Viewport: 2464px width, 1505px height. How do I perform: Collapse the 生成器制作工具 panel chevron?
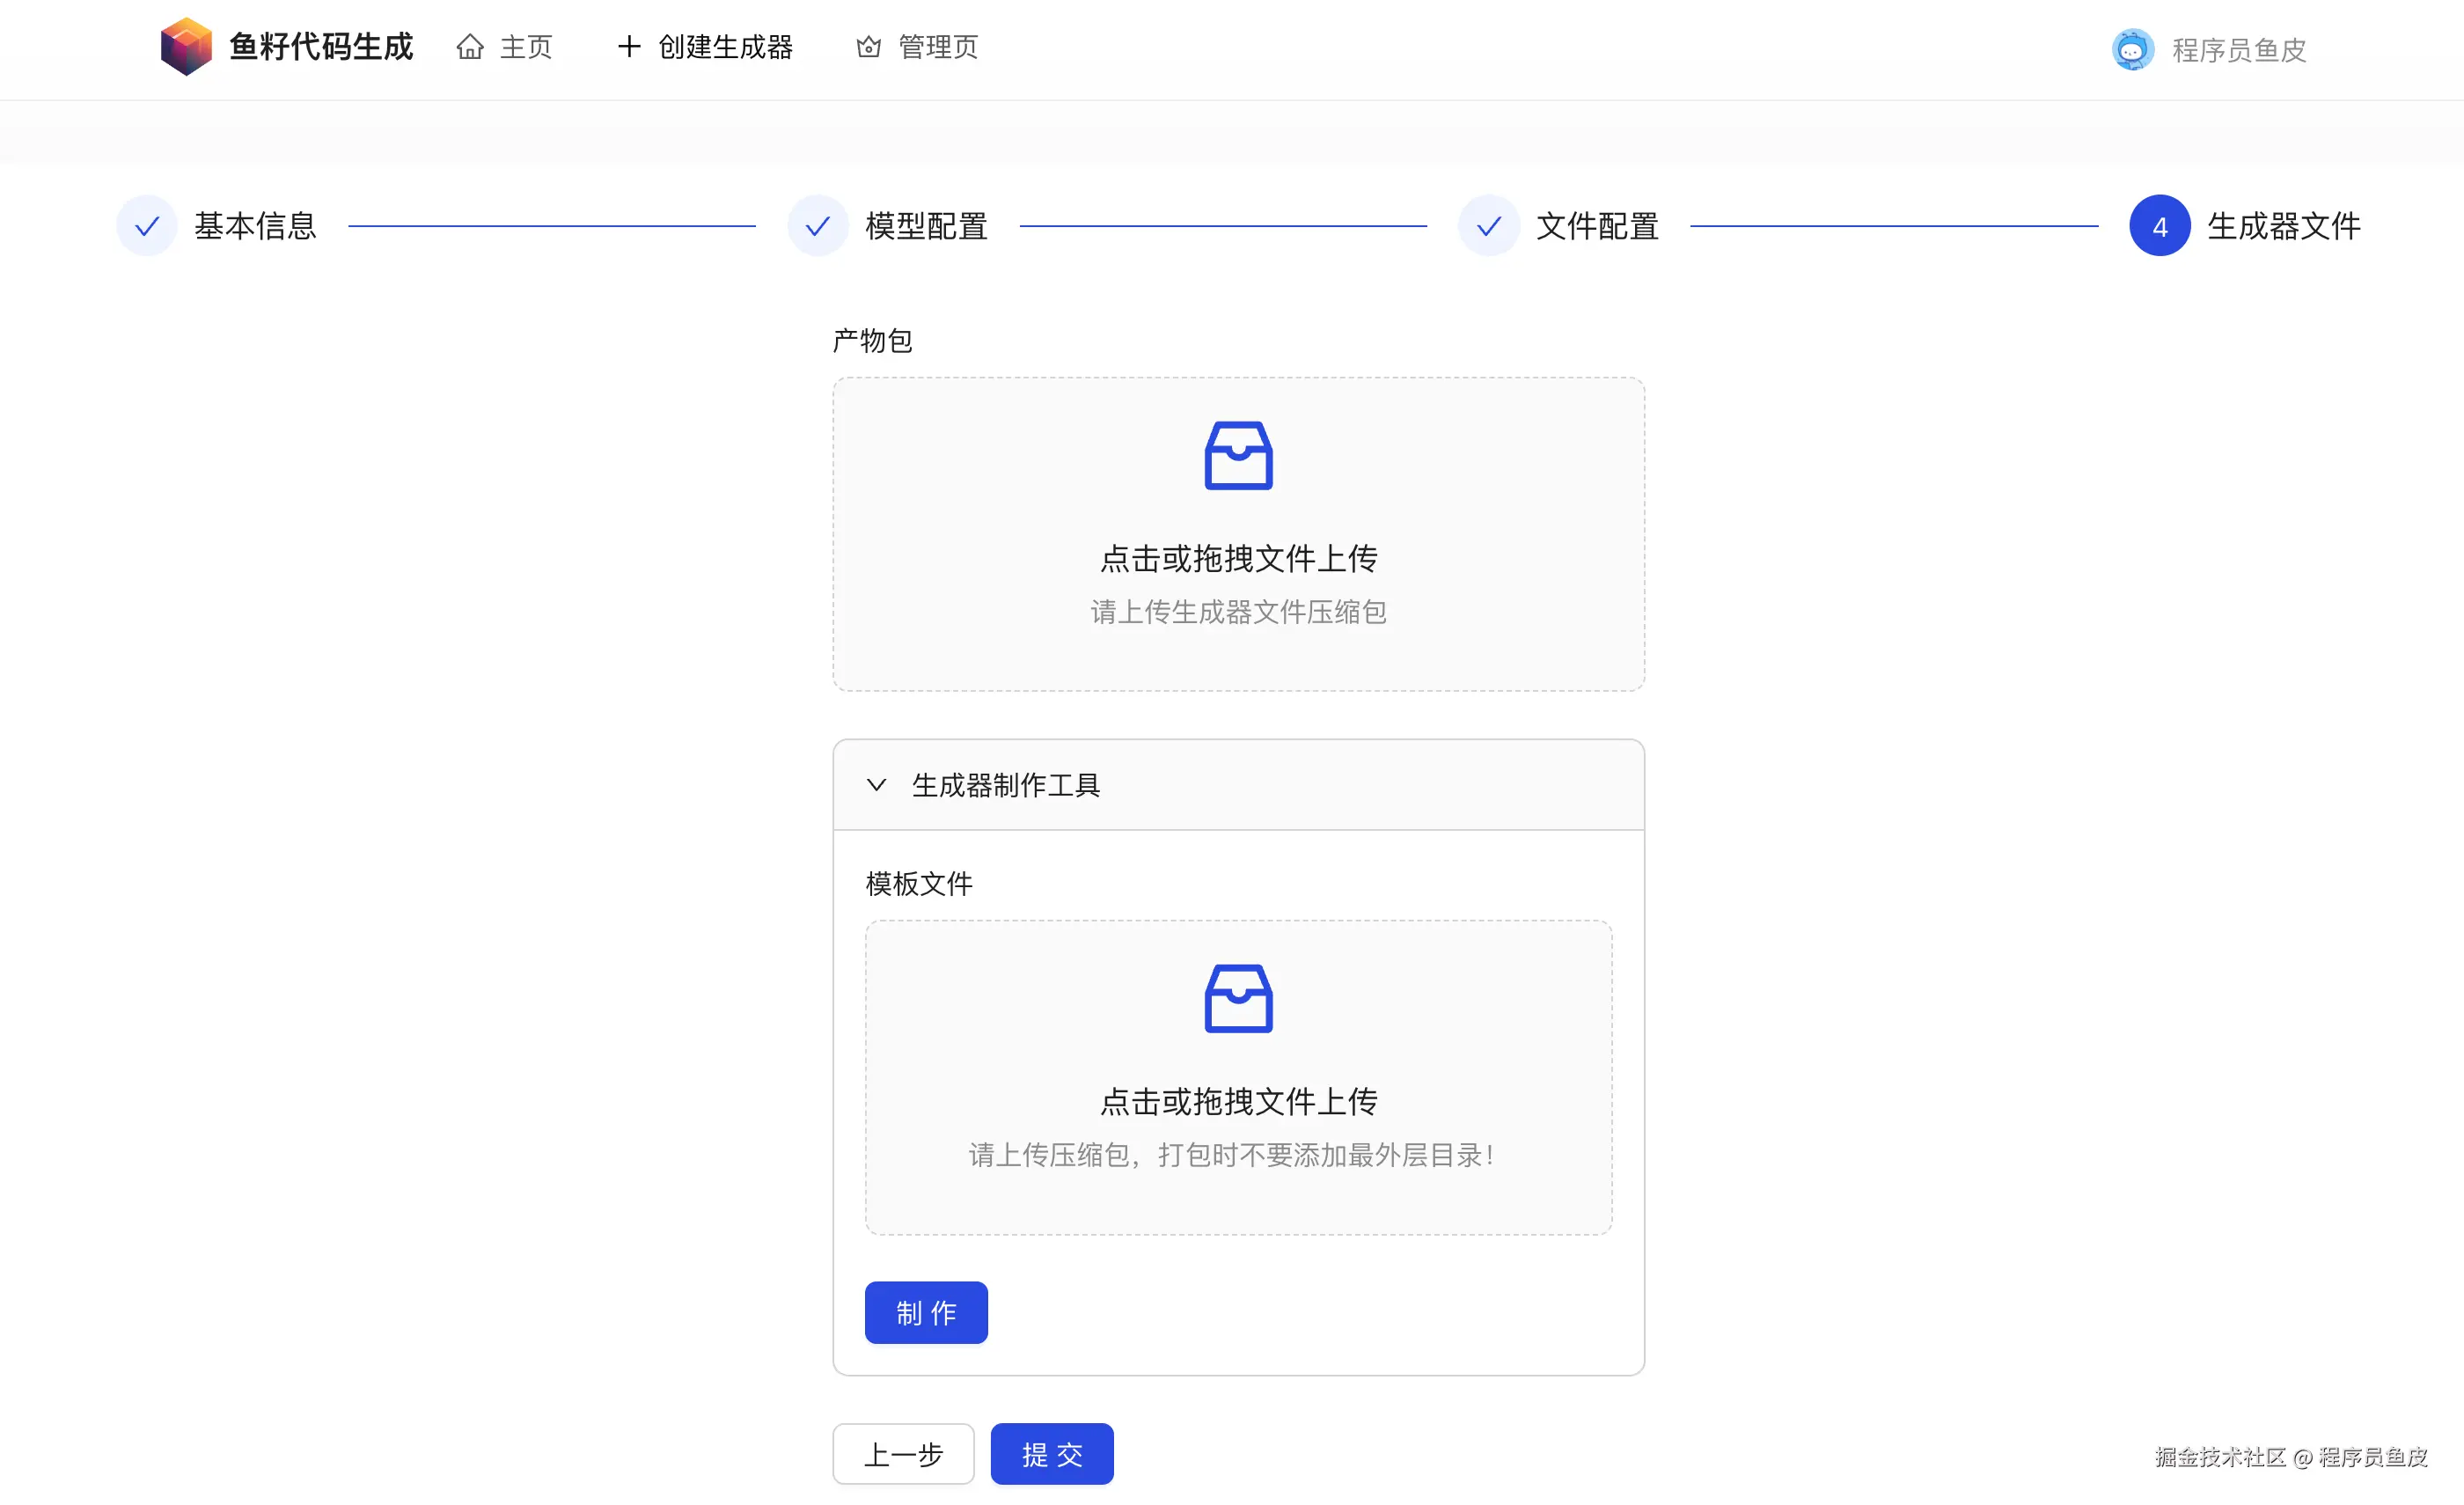click(x=876, y=785)
